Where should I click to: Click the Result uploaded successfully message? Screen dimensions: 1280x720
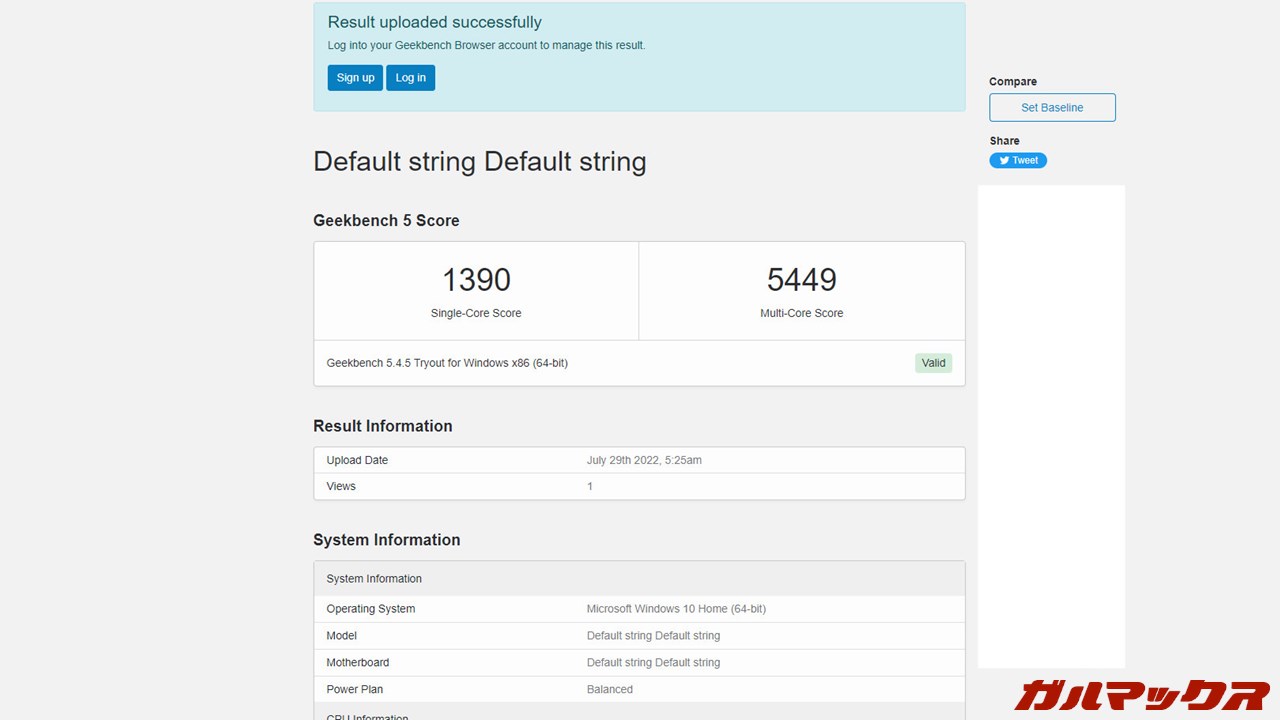pos(434,23)
